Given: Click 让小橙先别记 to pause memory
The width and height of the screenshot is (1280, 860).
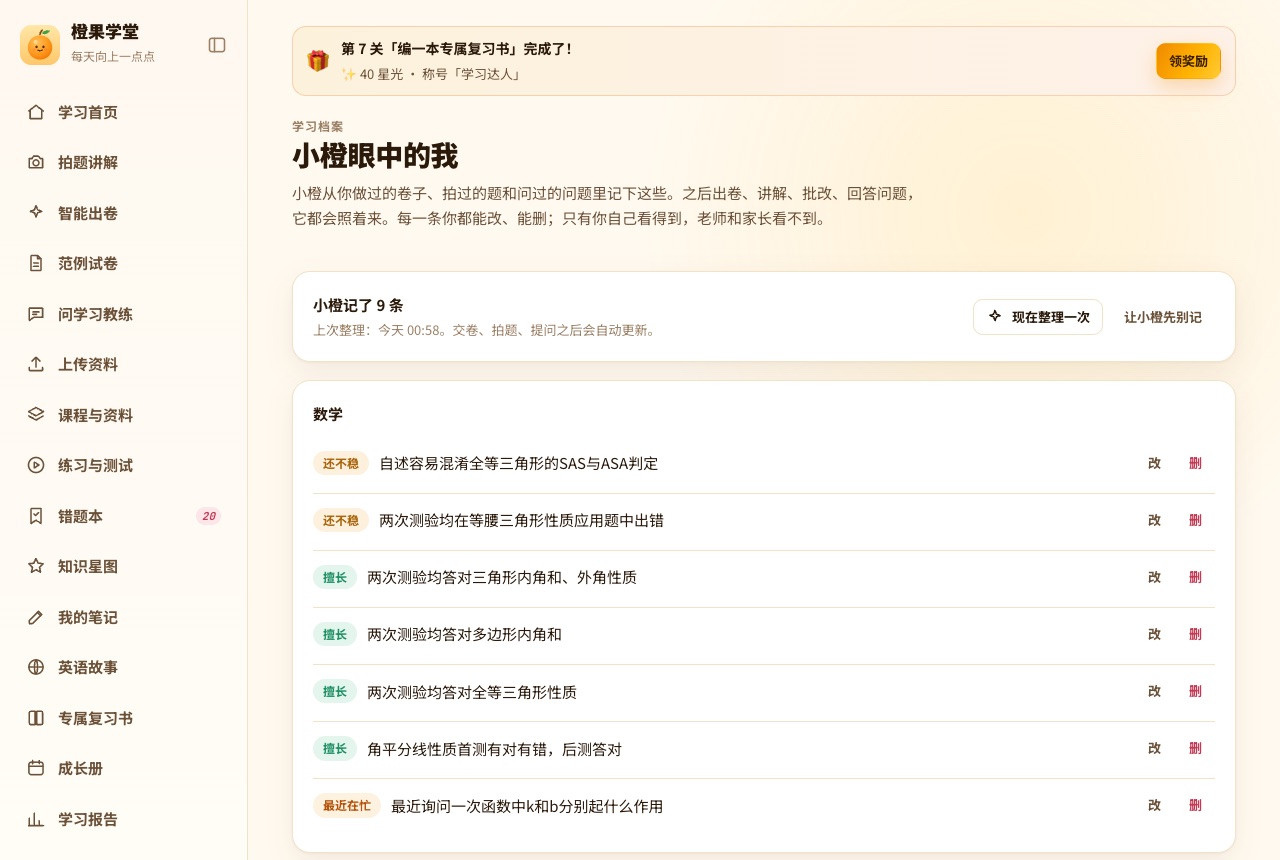Looking at the screenshot, I should tap(1163, 317).
